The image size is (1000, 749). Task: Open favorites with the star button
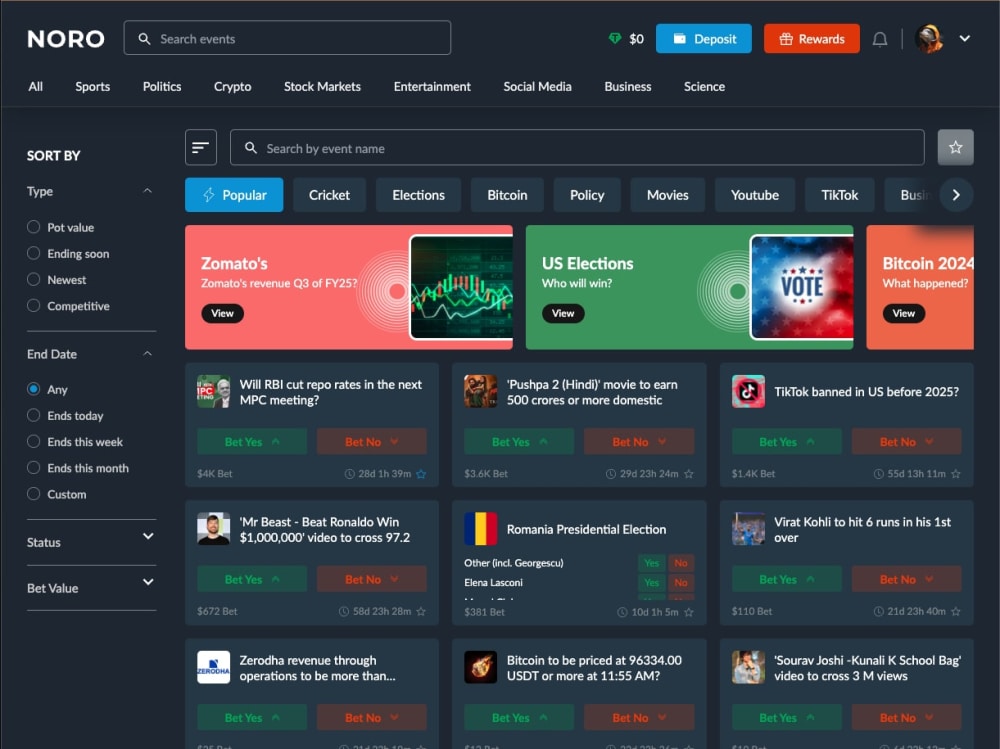click(955, 147)
